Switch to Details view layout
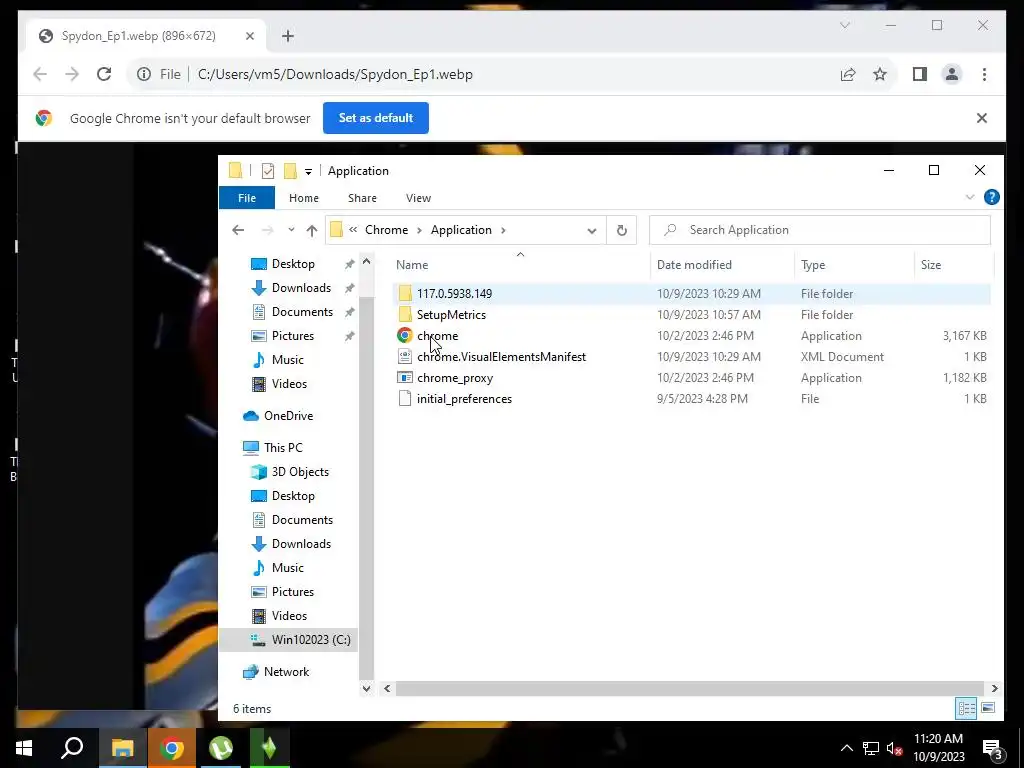The image size is (1024, 768). 967,709
